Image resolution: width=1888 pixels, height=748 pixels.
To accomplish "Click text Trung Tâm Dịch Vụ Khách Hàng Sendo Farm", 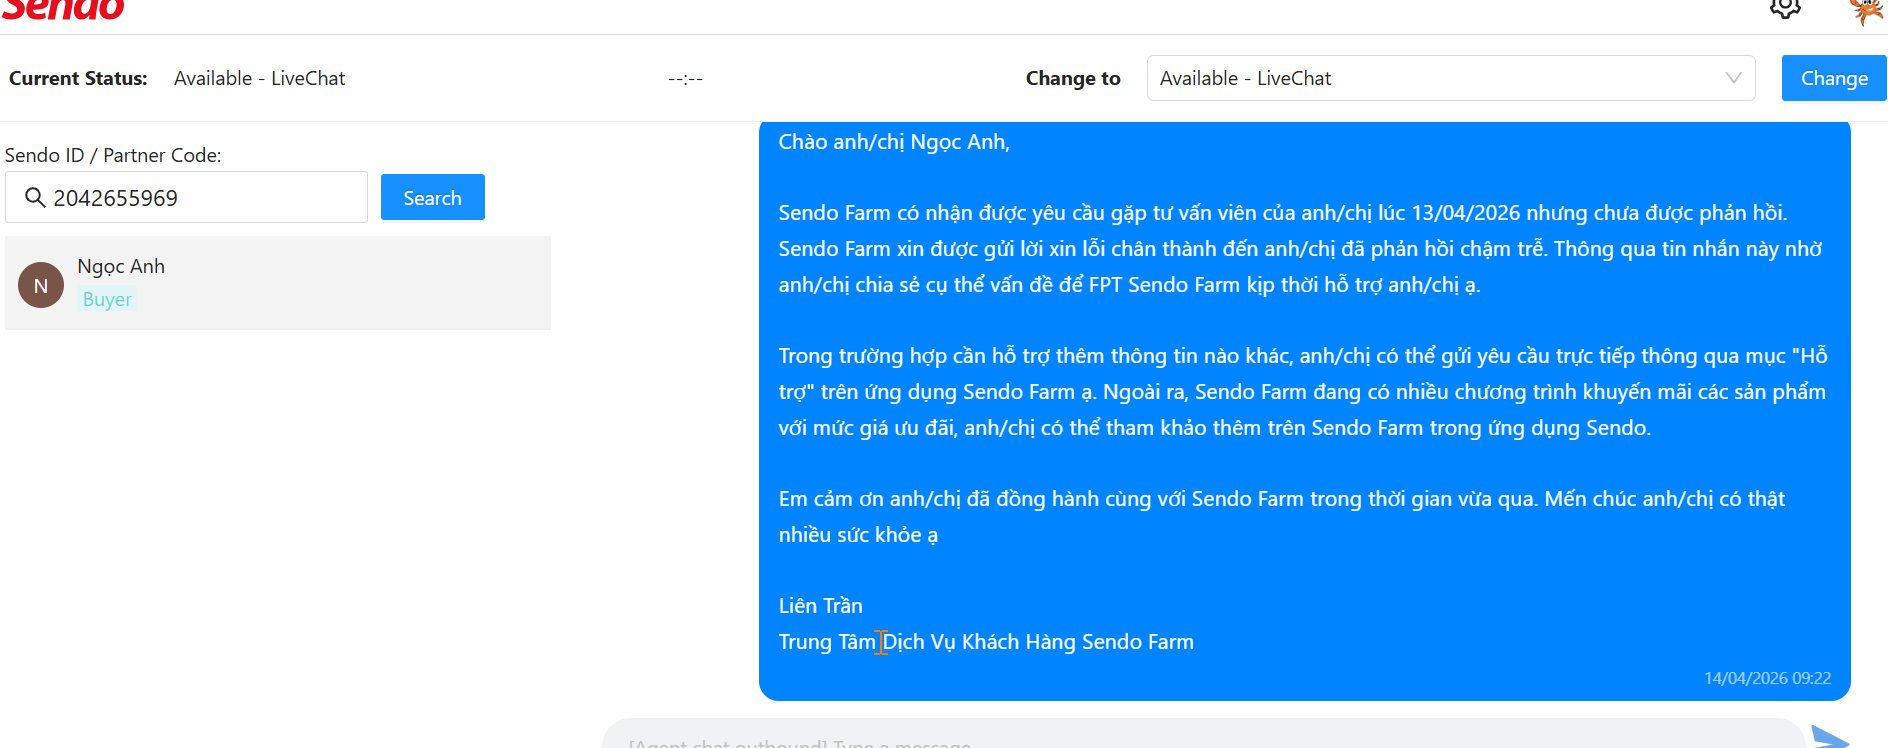I will [x=986, y=642].
